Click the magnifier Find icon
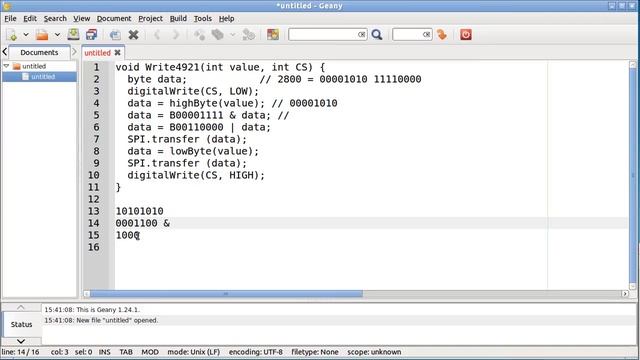Image resolution: width=640 pixels, height=360 pixels. coord(377,35)
